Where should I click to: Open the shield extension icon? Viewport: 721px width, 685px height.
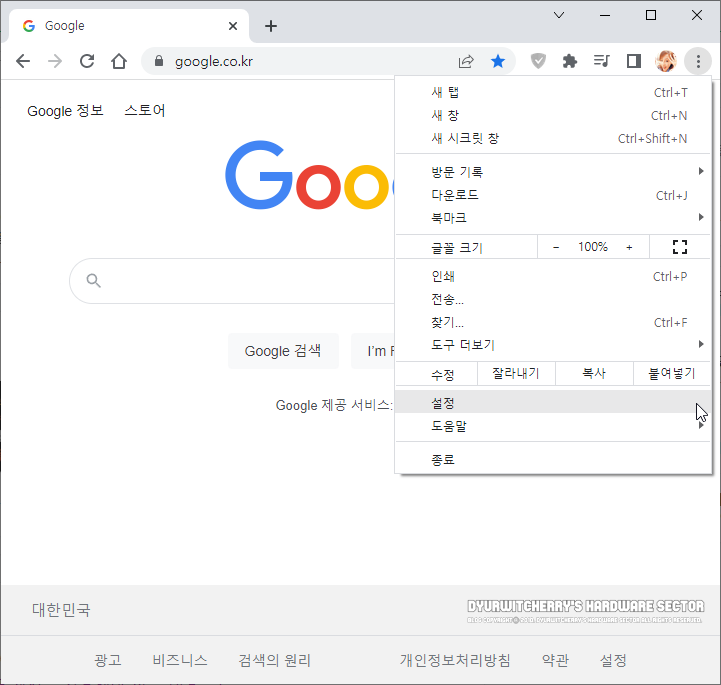[x=538, y=61]
